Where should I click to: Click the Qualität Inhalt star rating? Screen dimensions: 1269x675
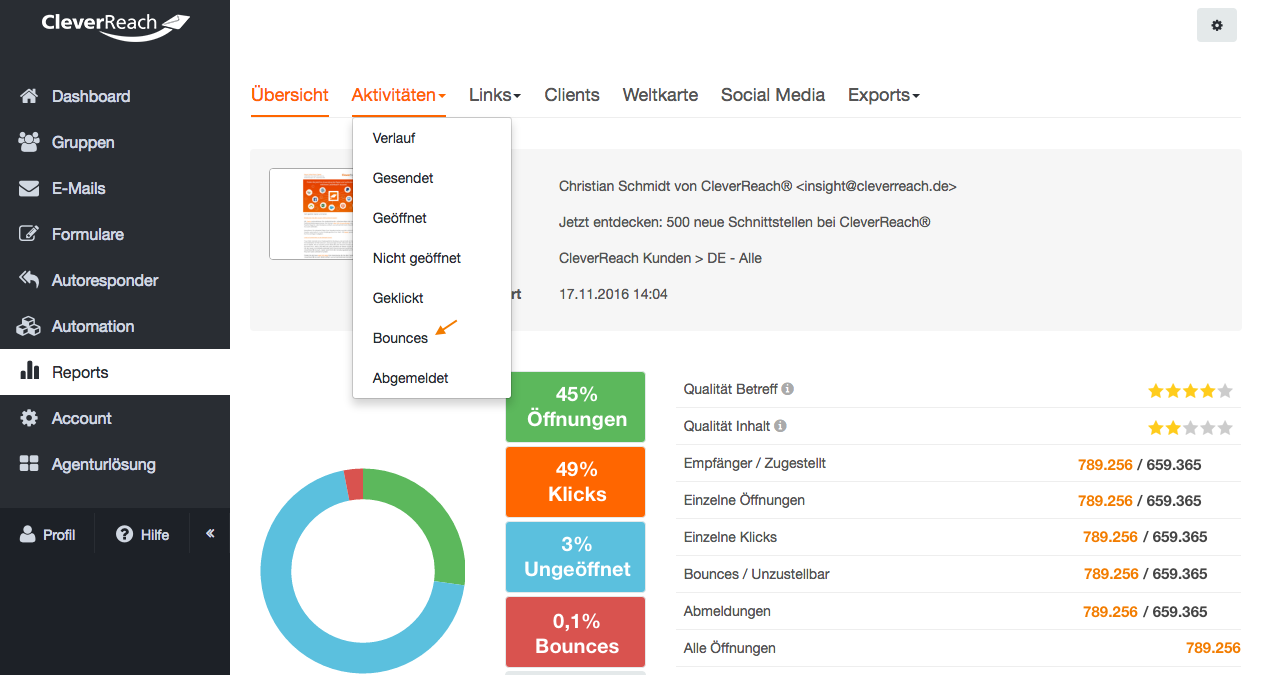click(1190, 428)
